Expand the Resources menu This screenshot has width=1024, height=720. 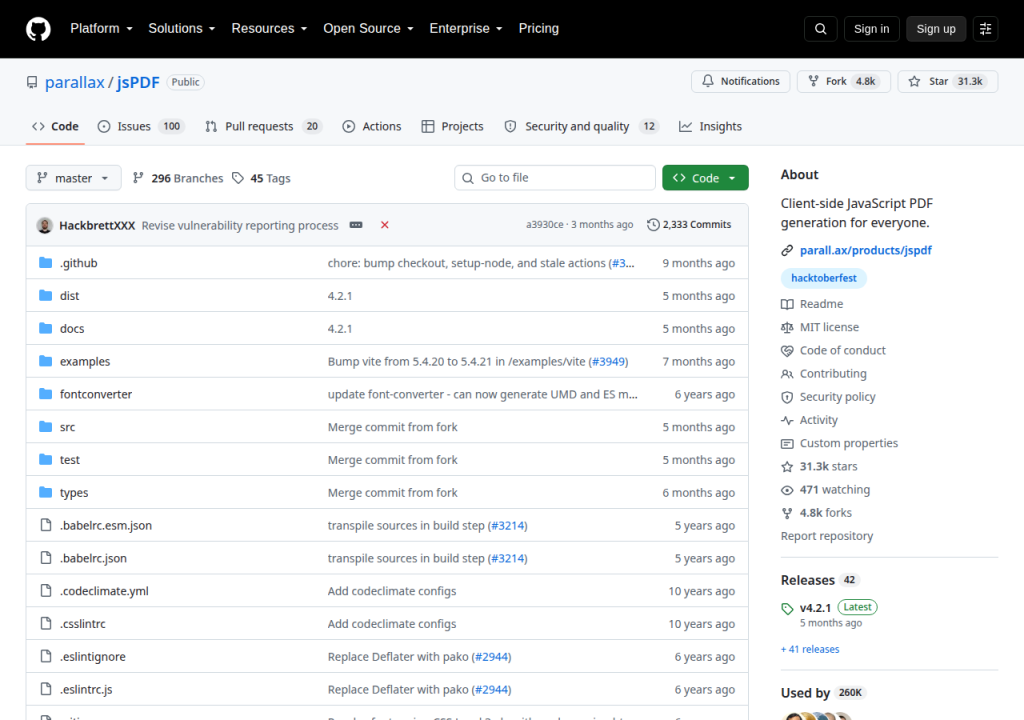(269, 29)
